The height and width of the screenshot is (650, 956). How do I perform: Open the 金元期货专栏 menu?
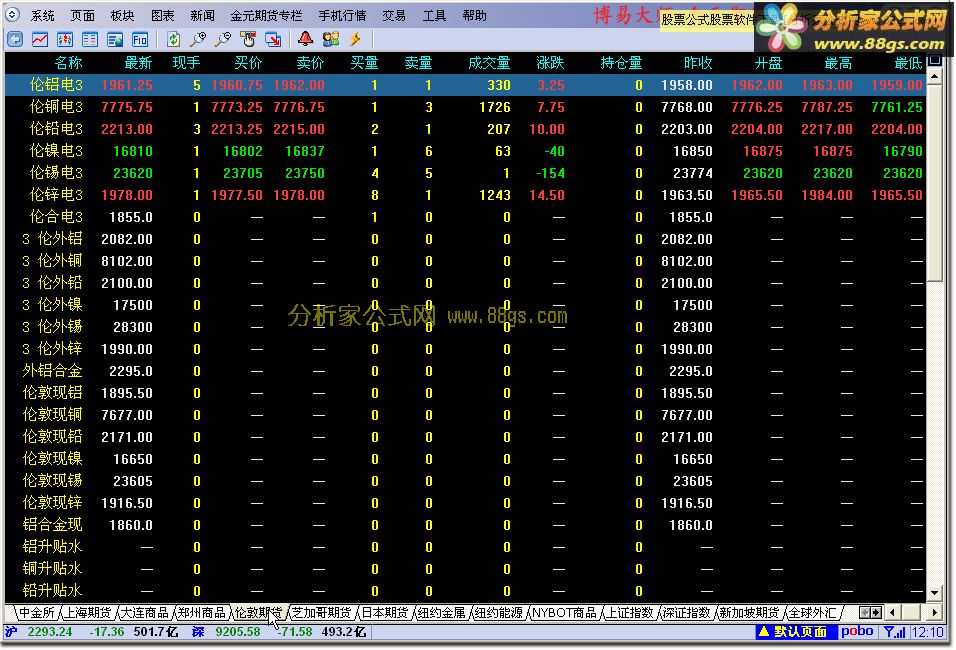266,15
